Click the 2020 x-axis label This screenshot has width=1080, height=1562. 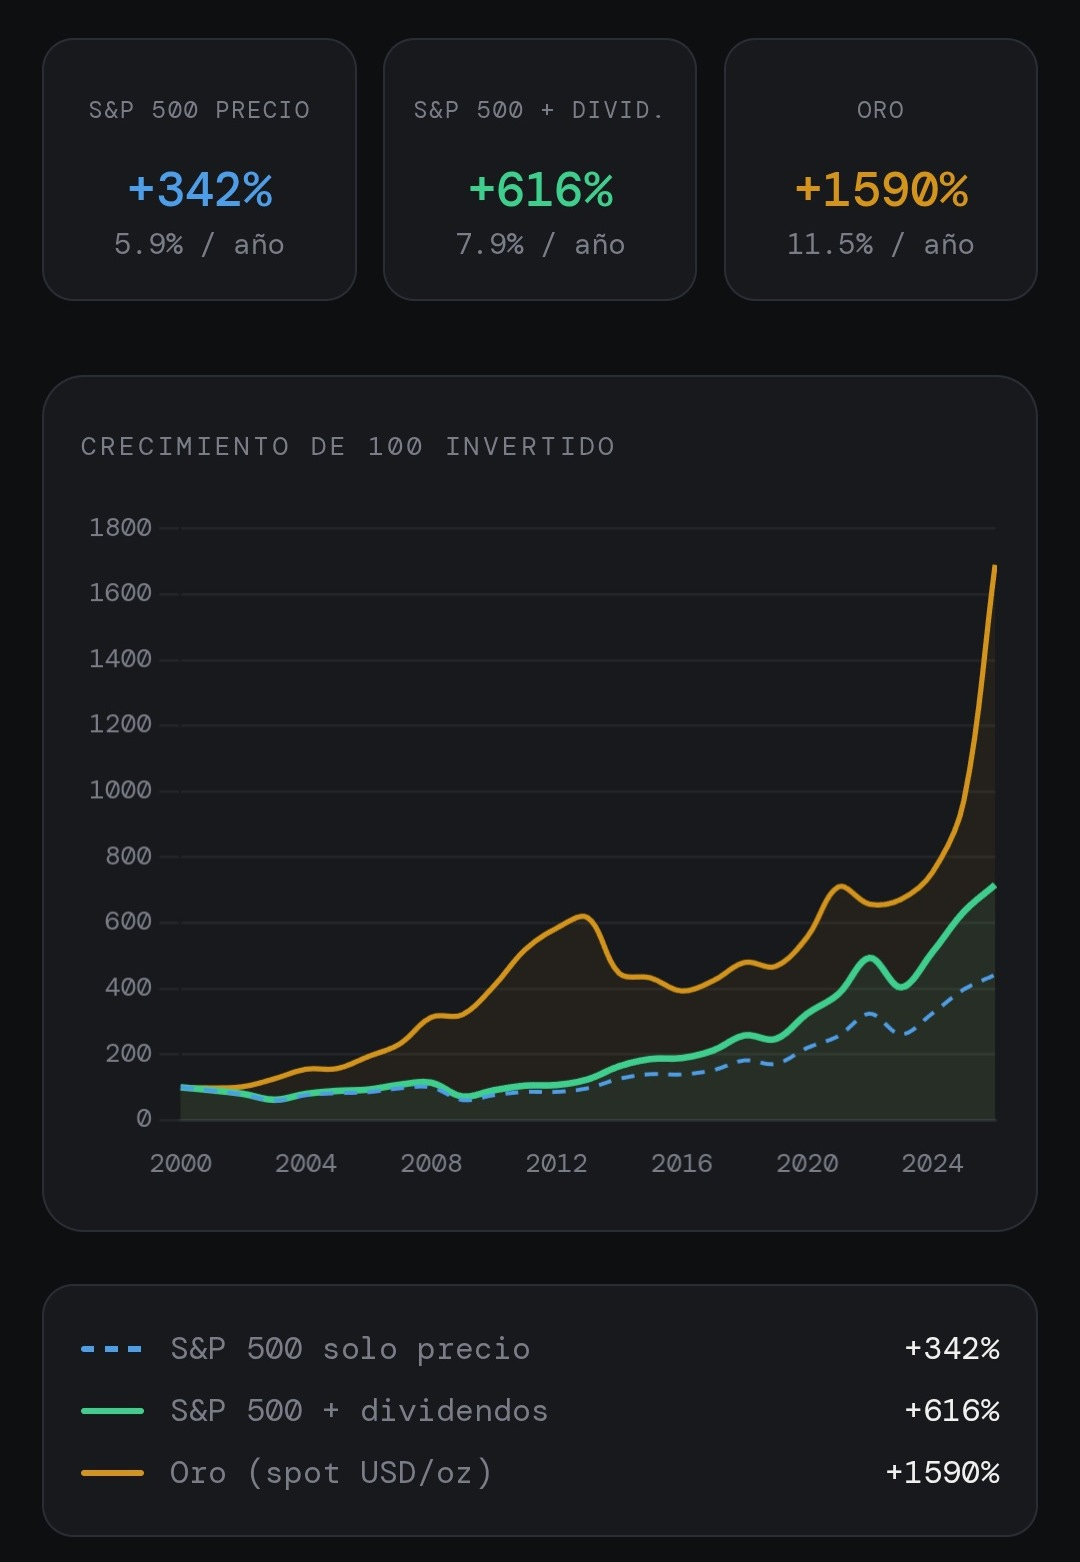tap(807, 1163)
